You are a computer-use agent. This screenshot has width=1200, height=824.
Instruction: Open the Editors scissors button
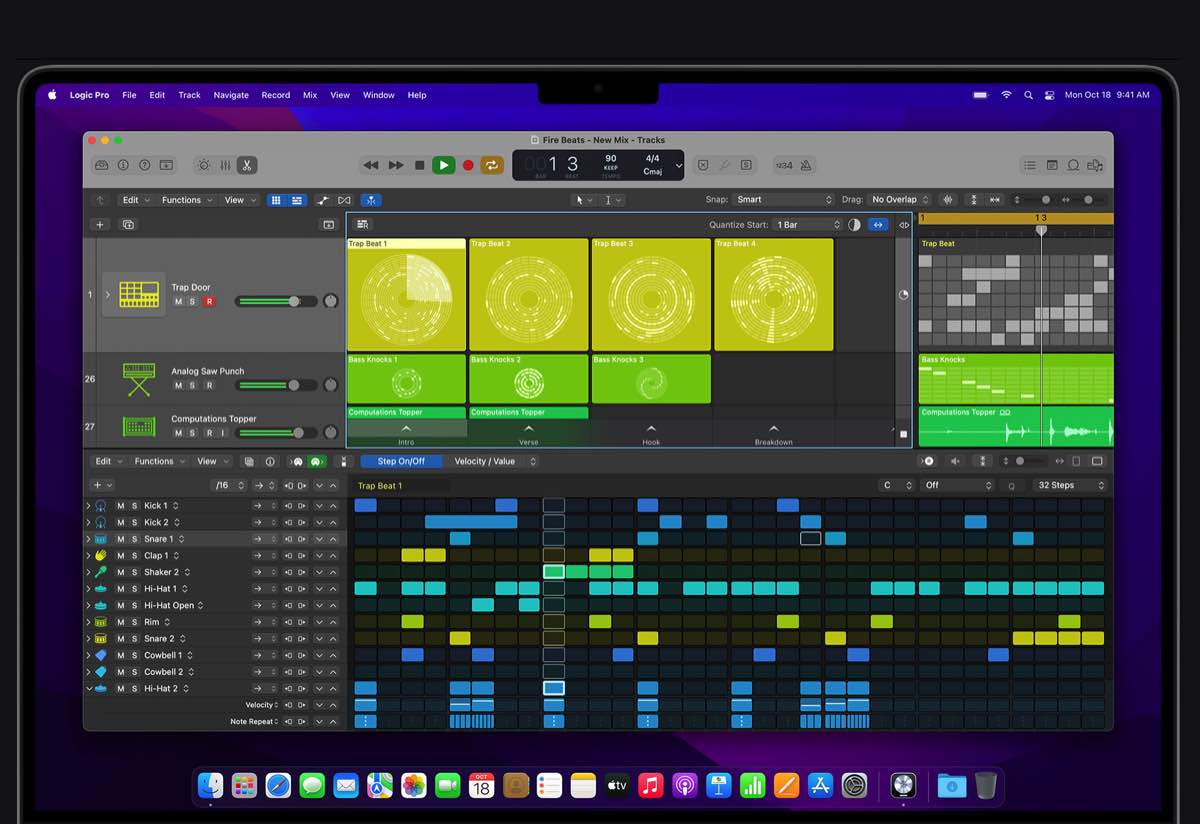click(246, 165)
